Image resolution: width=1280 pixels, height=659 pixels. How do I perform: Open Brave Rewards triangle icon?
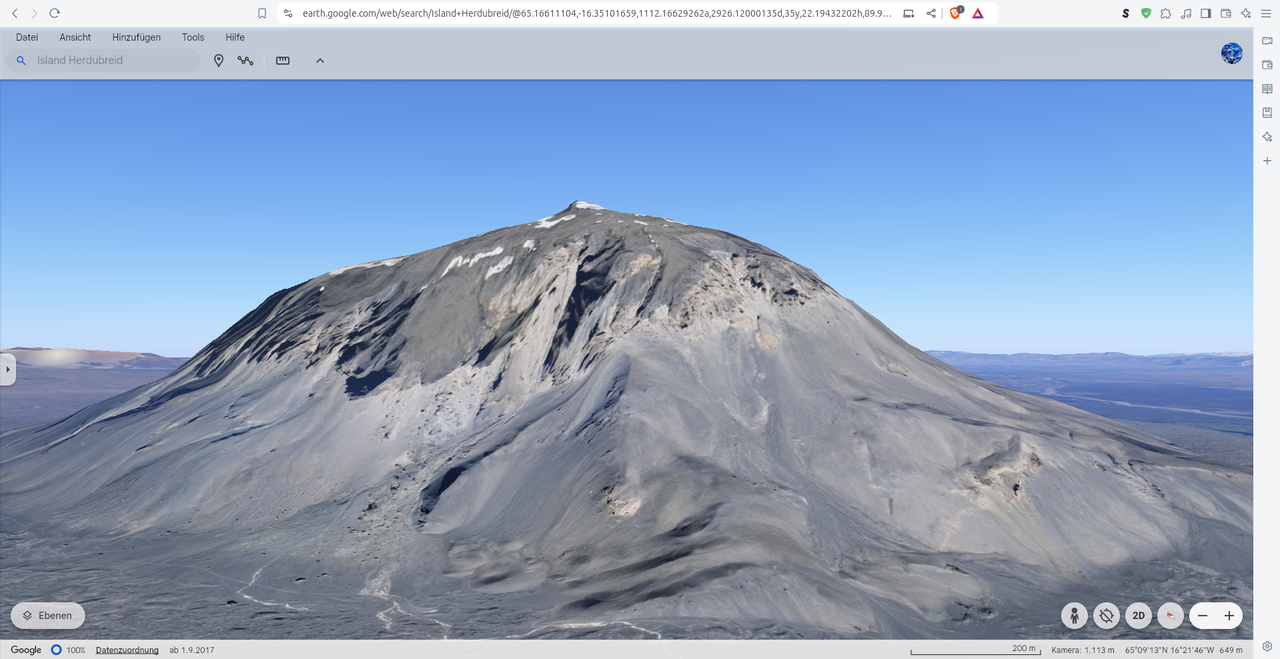[978, 13]
